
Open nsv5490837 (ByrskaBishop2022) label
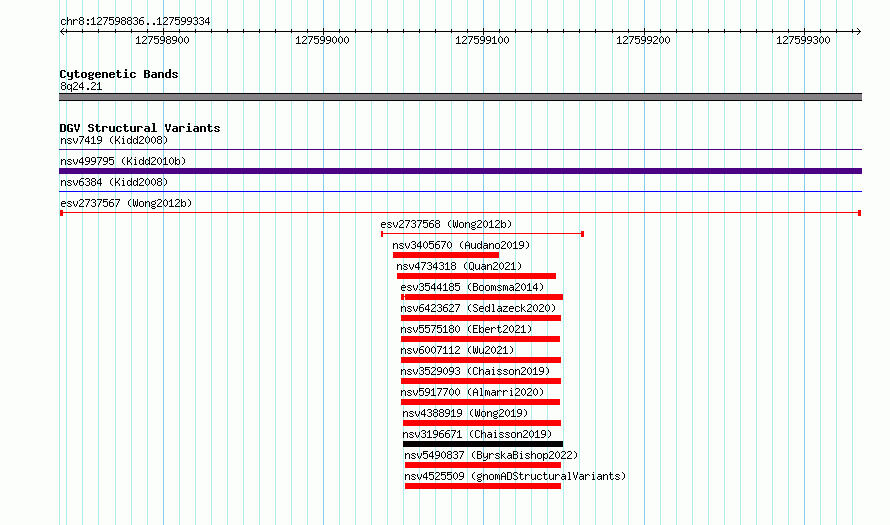tap(491, 455)
